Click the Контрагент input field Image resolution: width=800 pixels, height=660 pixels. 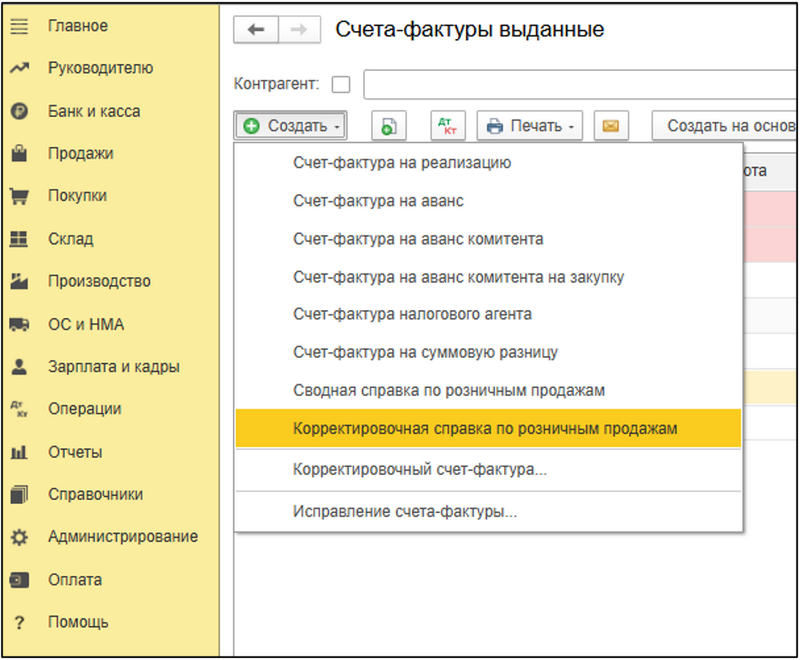pyautogui.click(x=580, y=85)
